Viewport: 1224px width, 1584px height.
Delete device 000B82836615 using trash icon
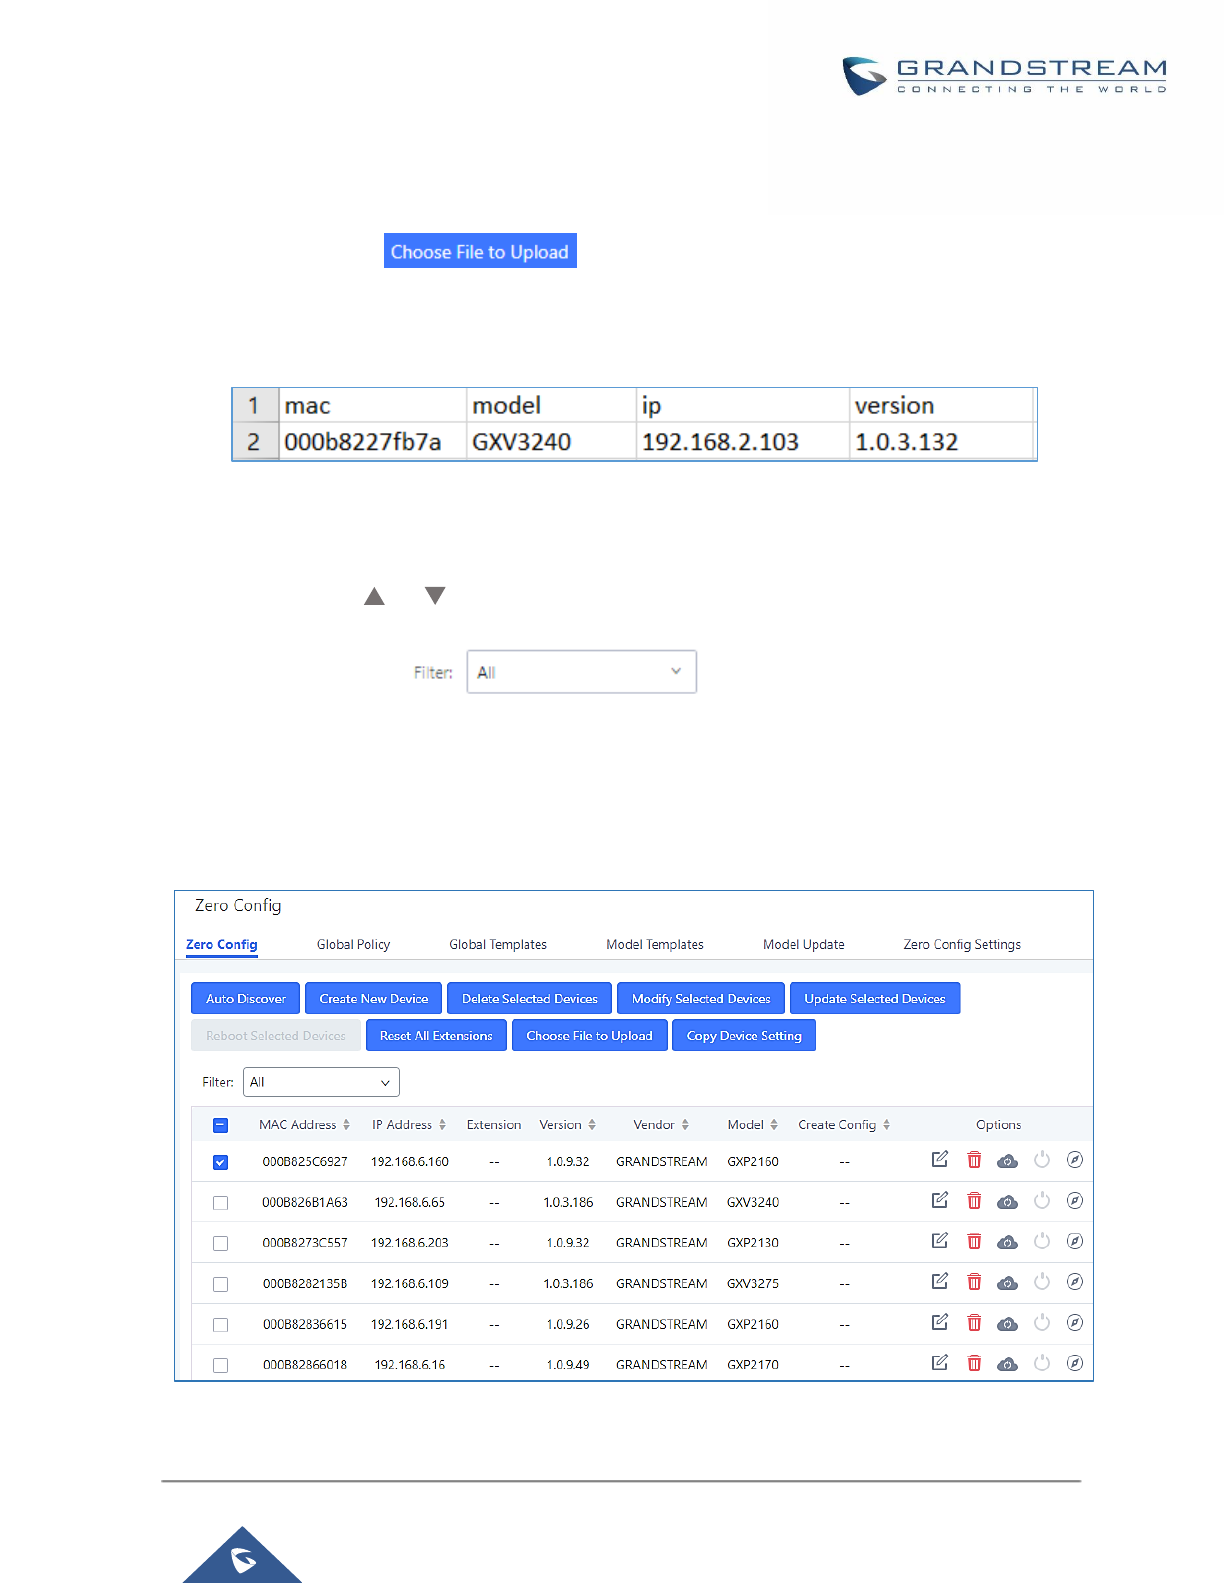(974, 1323)
